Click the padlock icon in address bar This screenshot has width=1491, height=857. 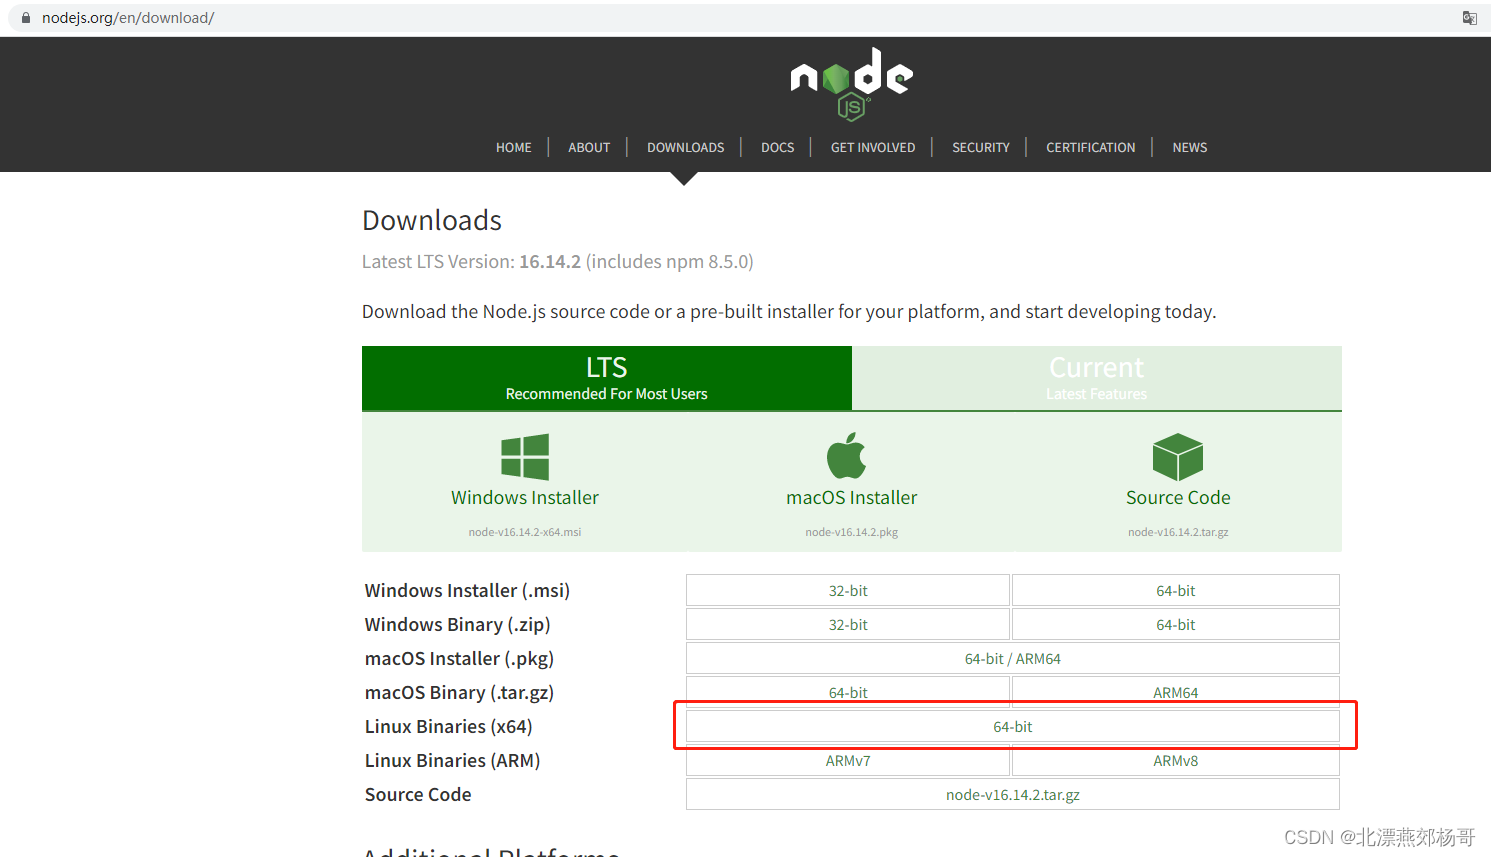pyautogui.click(x=26, y=18)
